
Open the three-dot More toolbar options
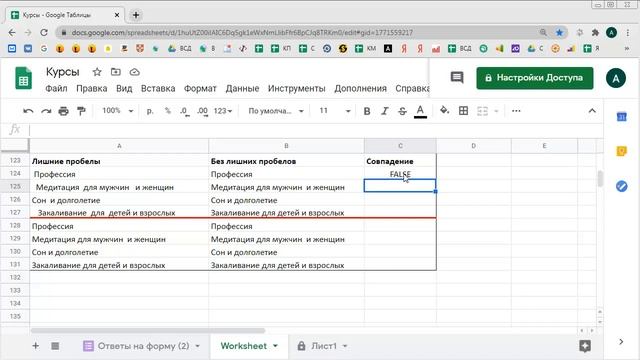point(516,111)
